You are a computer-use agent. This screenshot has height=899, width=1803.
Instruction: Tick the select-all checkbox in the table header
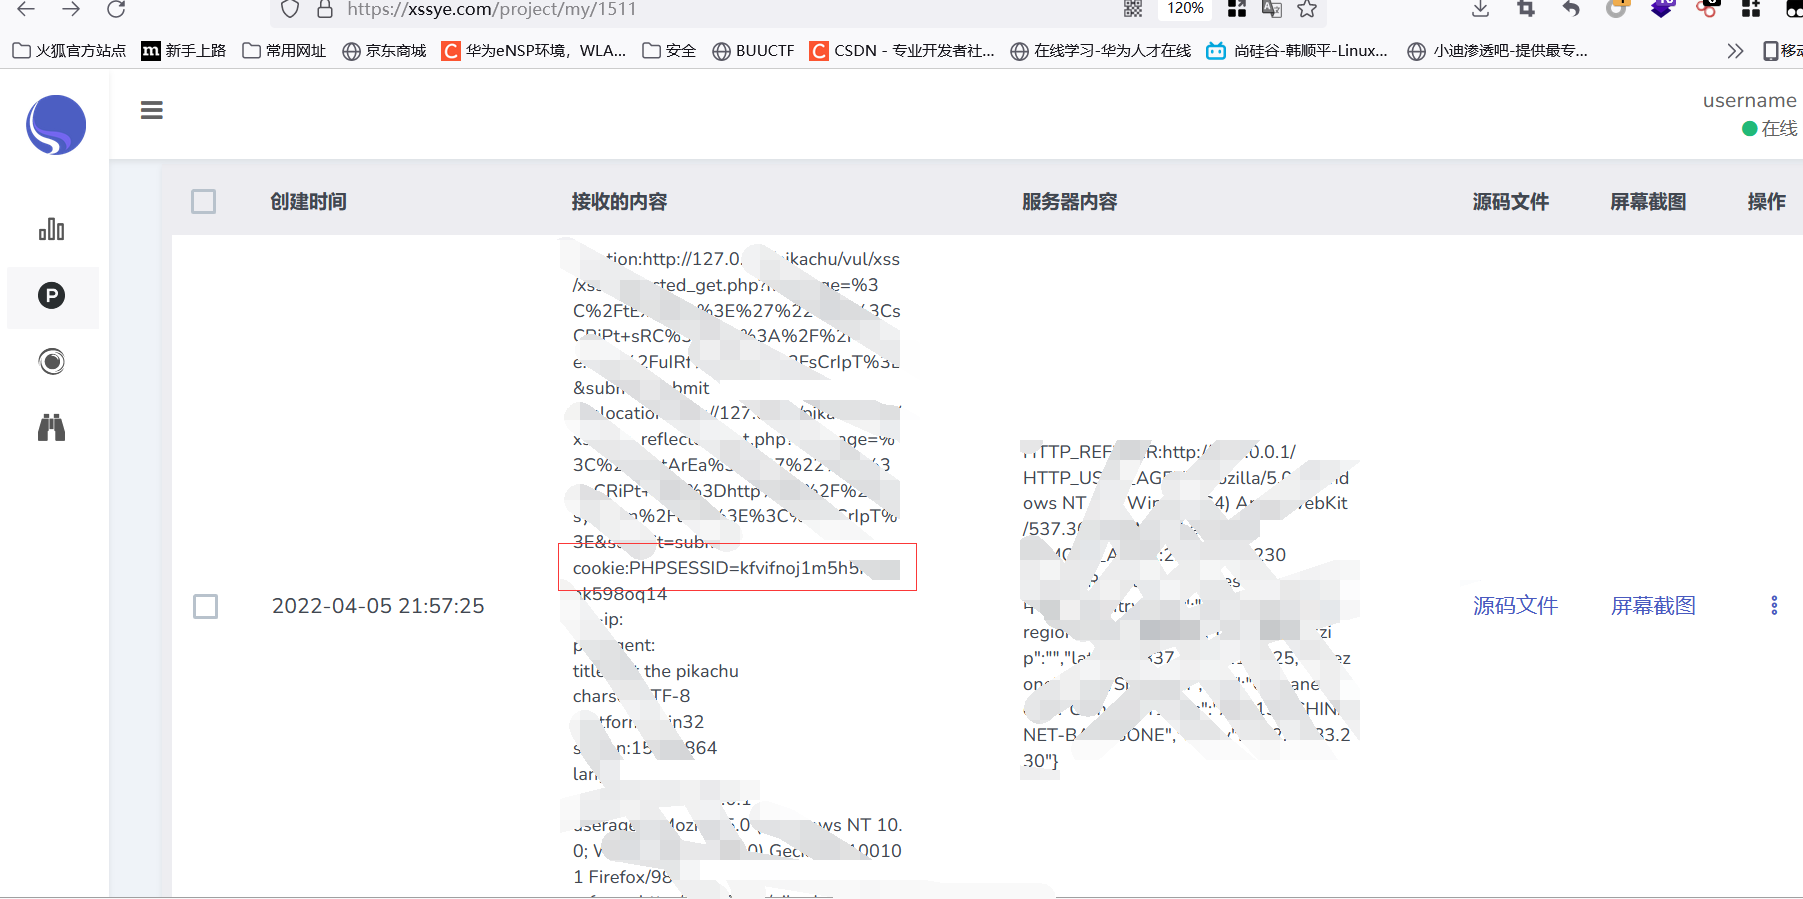(204, 202)
